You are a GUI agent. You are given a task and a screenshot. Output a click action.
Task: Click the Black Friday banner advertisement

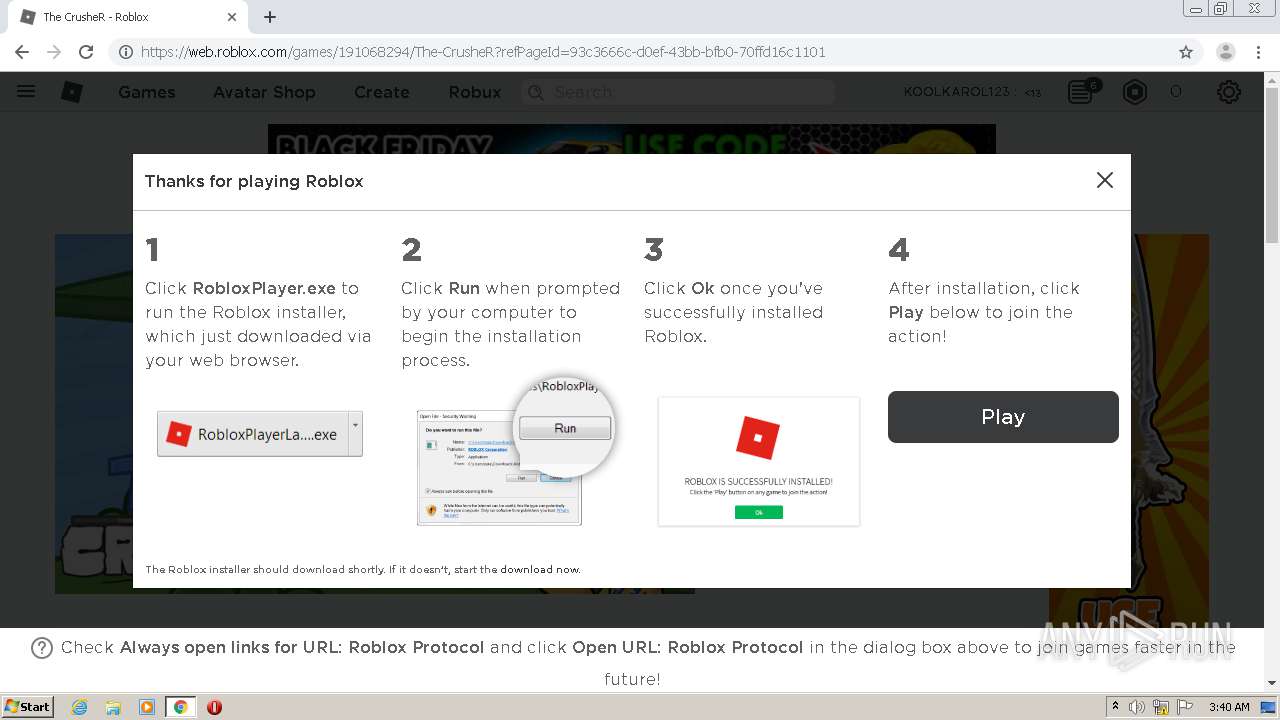point(632,139)
